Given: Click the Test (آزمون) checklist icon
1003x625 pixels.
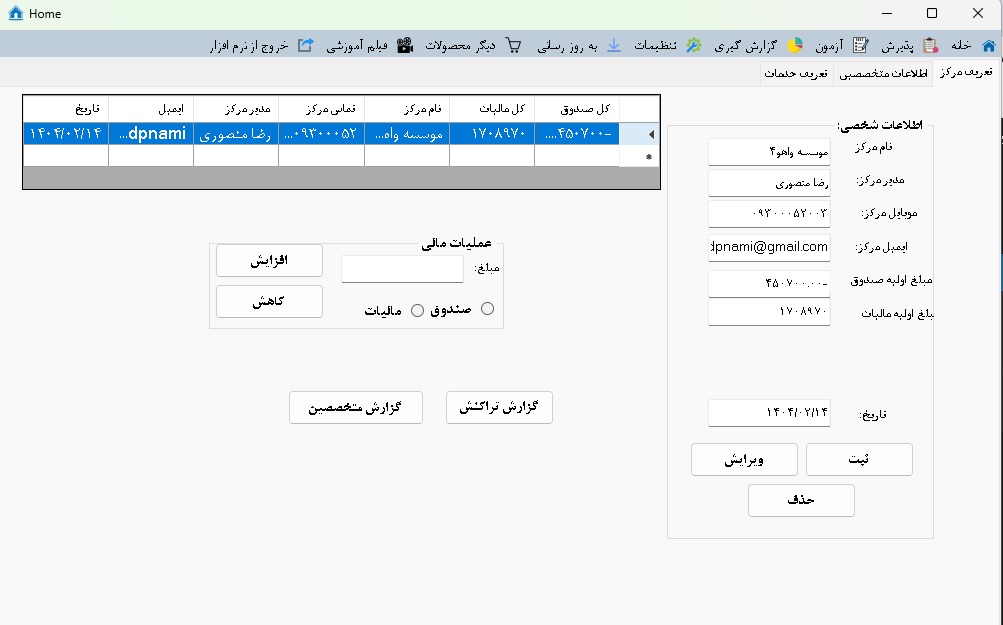Looking at the screenshot, I should tap(860, 45).
